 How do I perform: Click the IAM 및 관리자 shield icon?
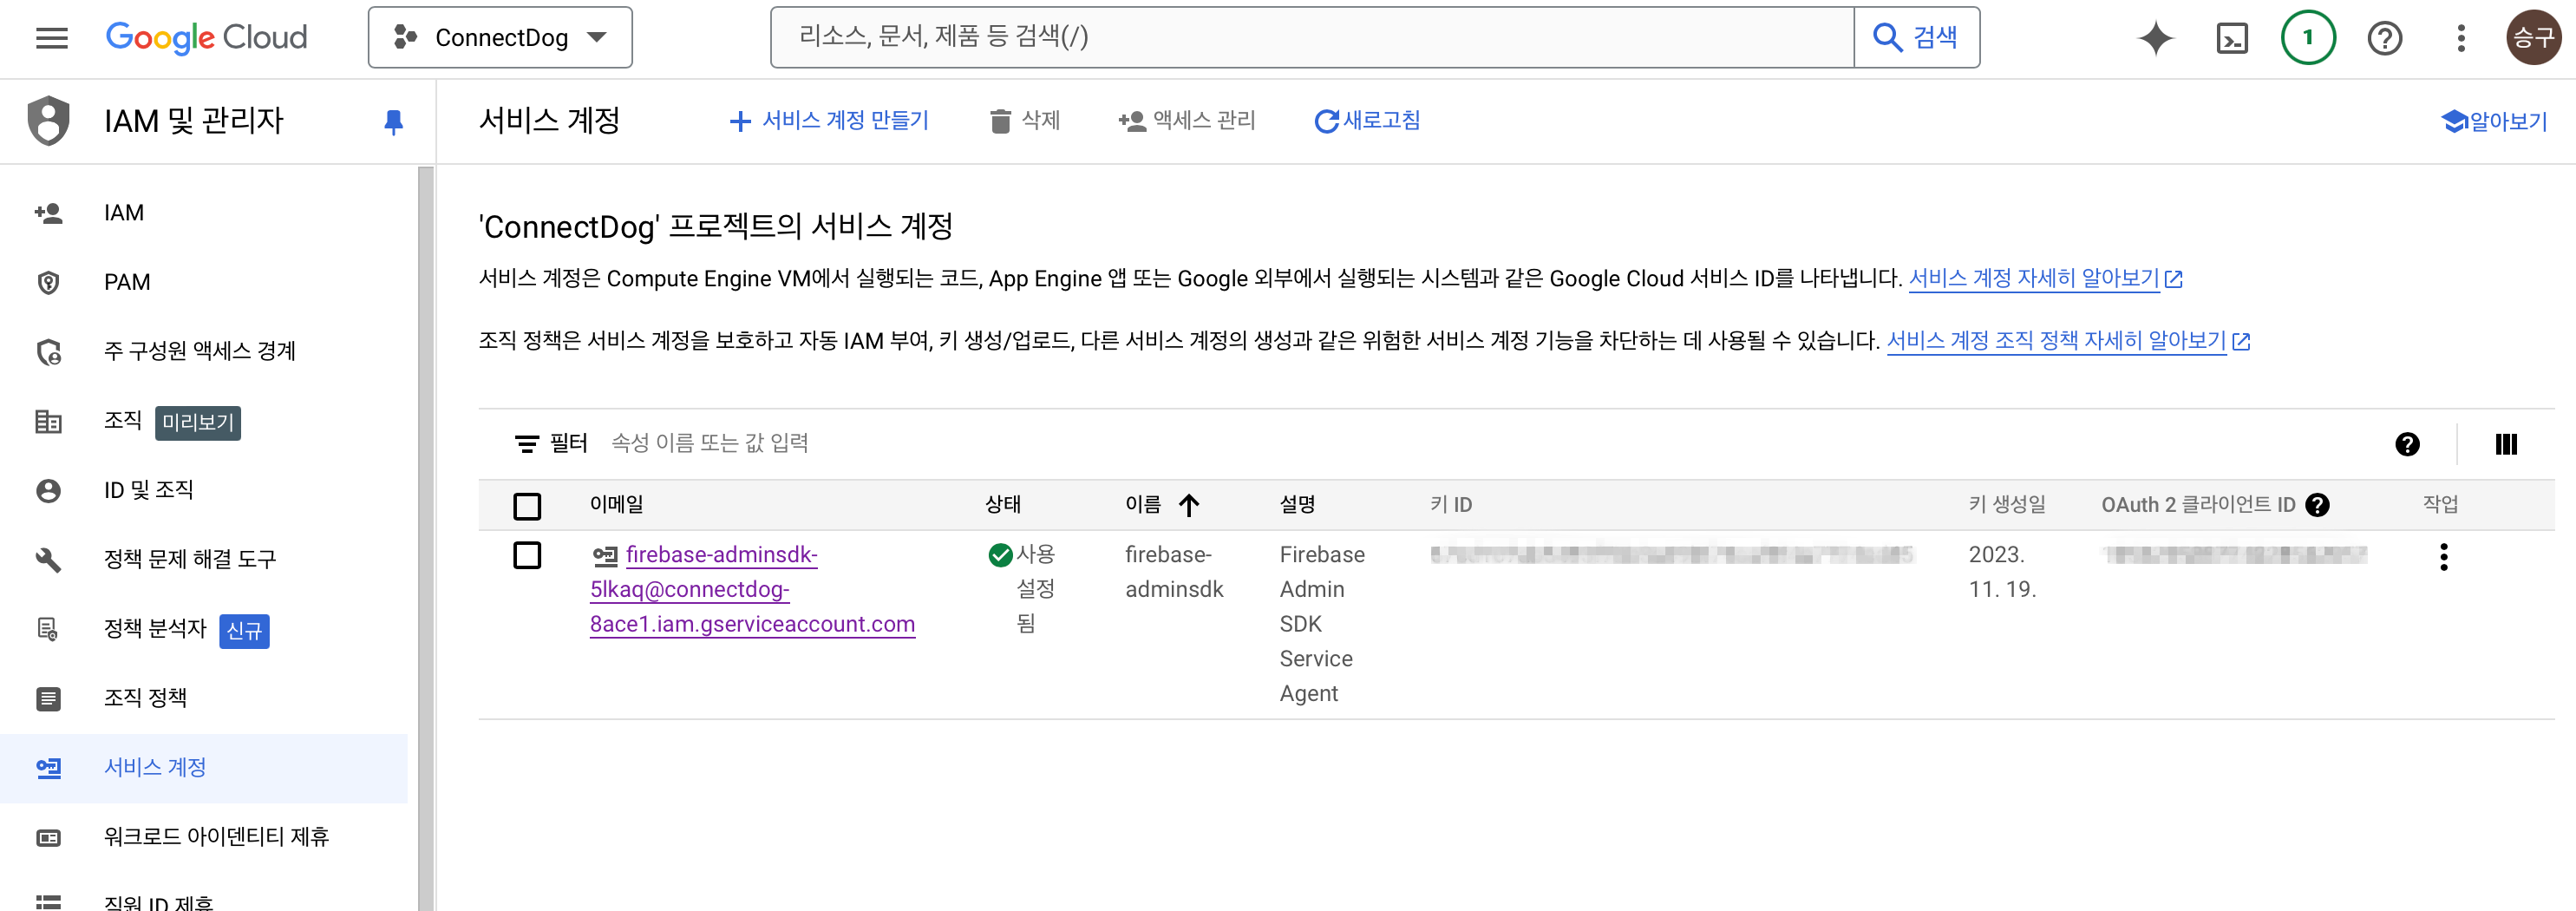[49, 121]
